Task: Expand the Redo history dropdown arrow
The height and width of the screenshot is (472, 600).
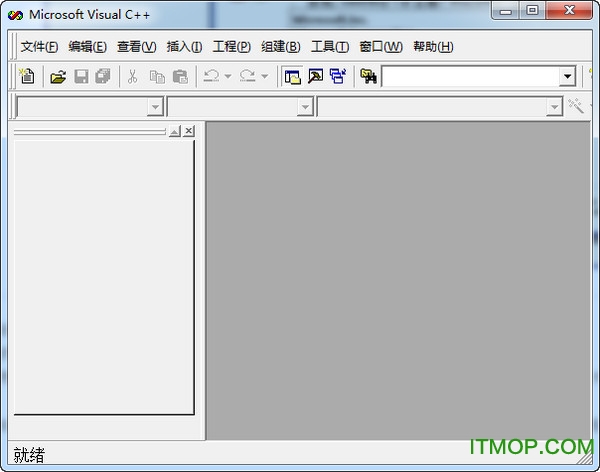Action: (x=264, y=76)
